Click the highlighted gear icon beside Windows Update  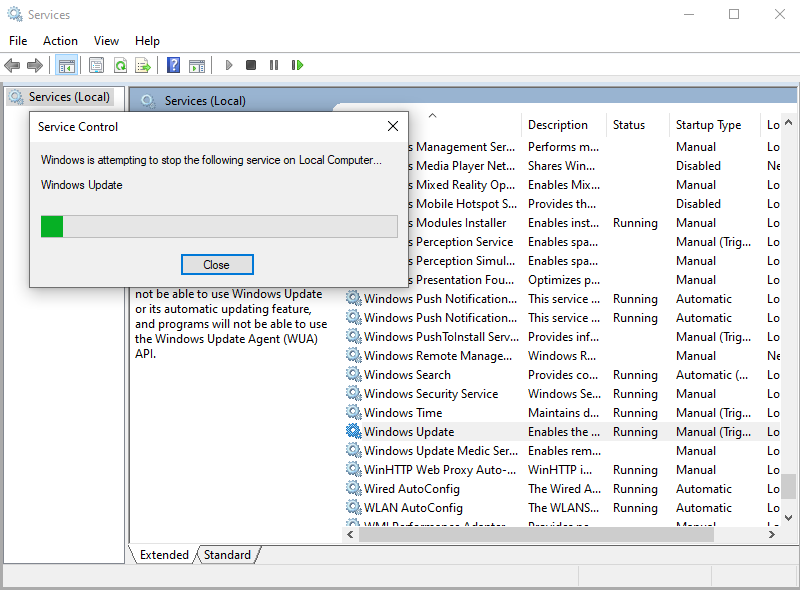tap(353, 431)
